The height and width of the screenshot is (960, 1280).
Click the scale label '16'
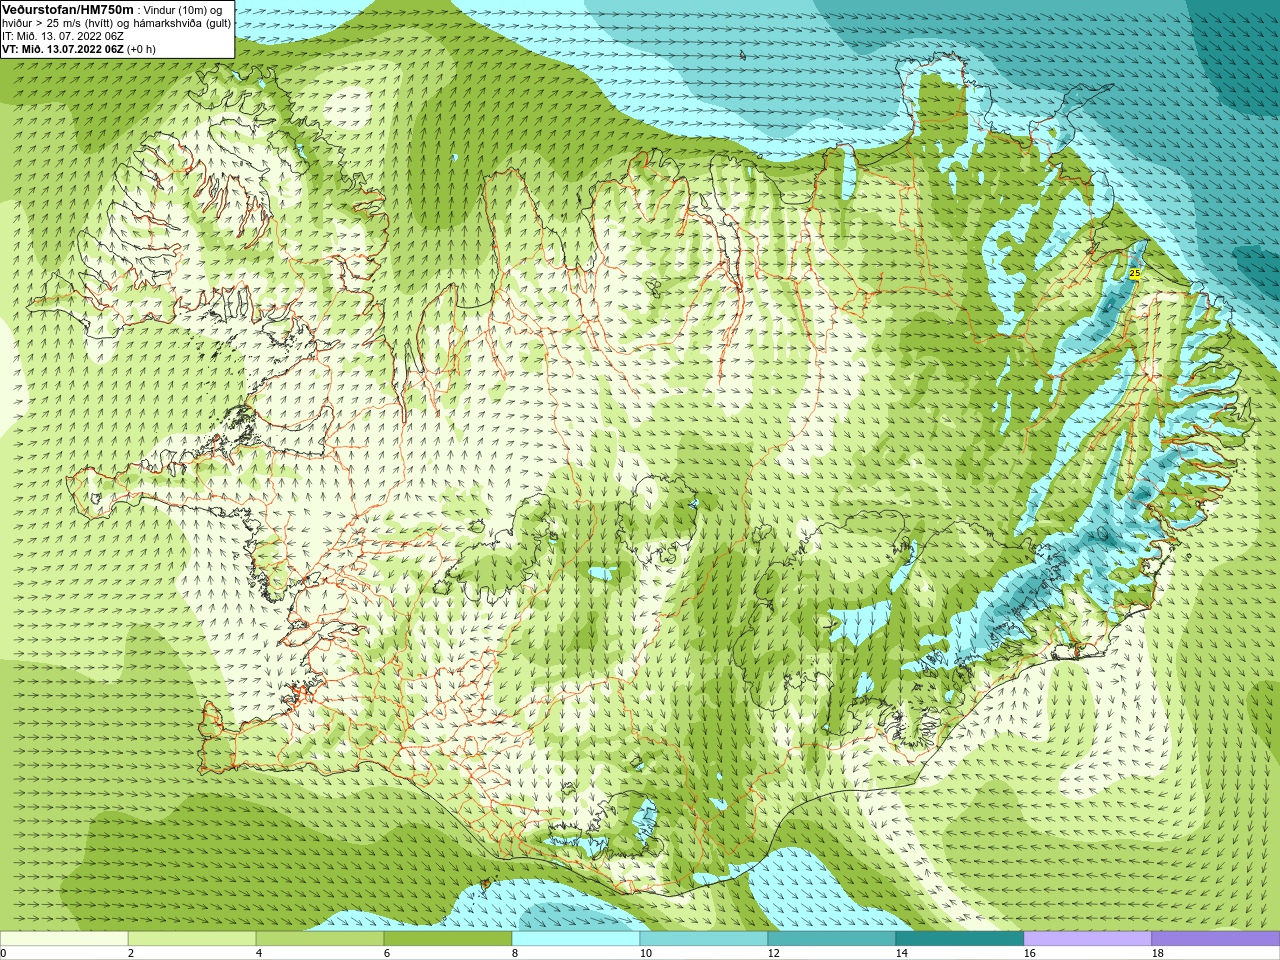(x=1030, y=953)
